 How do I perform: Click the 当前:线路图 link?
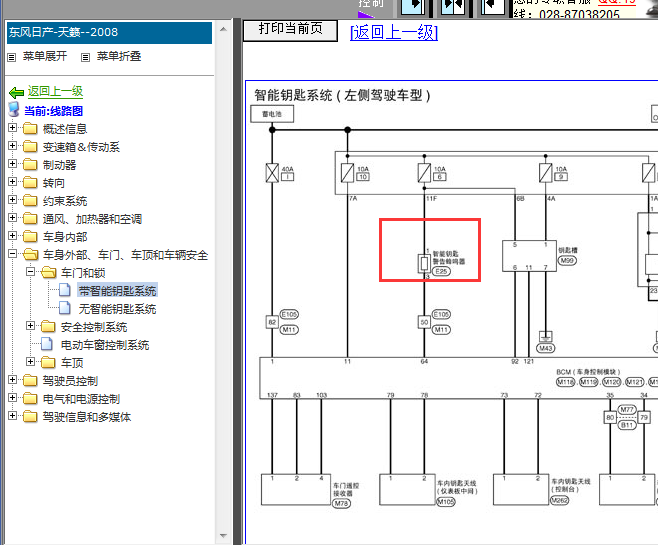(x=54, y=111)
